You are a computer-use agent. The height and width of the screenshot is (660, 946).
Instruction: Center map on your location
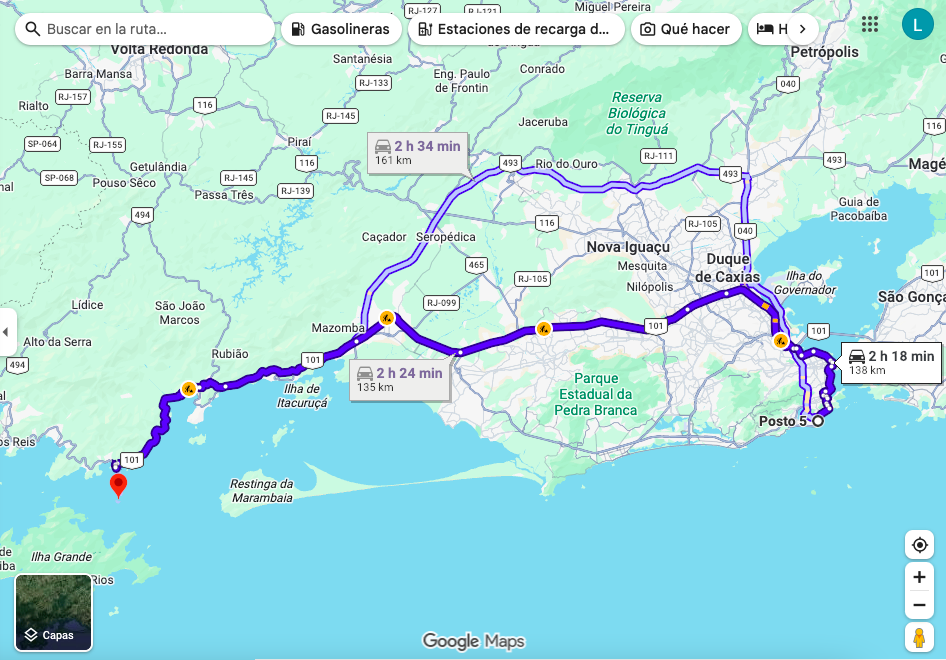[x=919, y=545]
